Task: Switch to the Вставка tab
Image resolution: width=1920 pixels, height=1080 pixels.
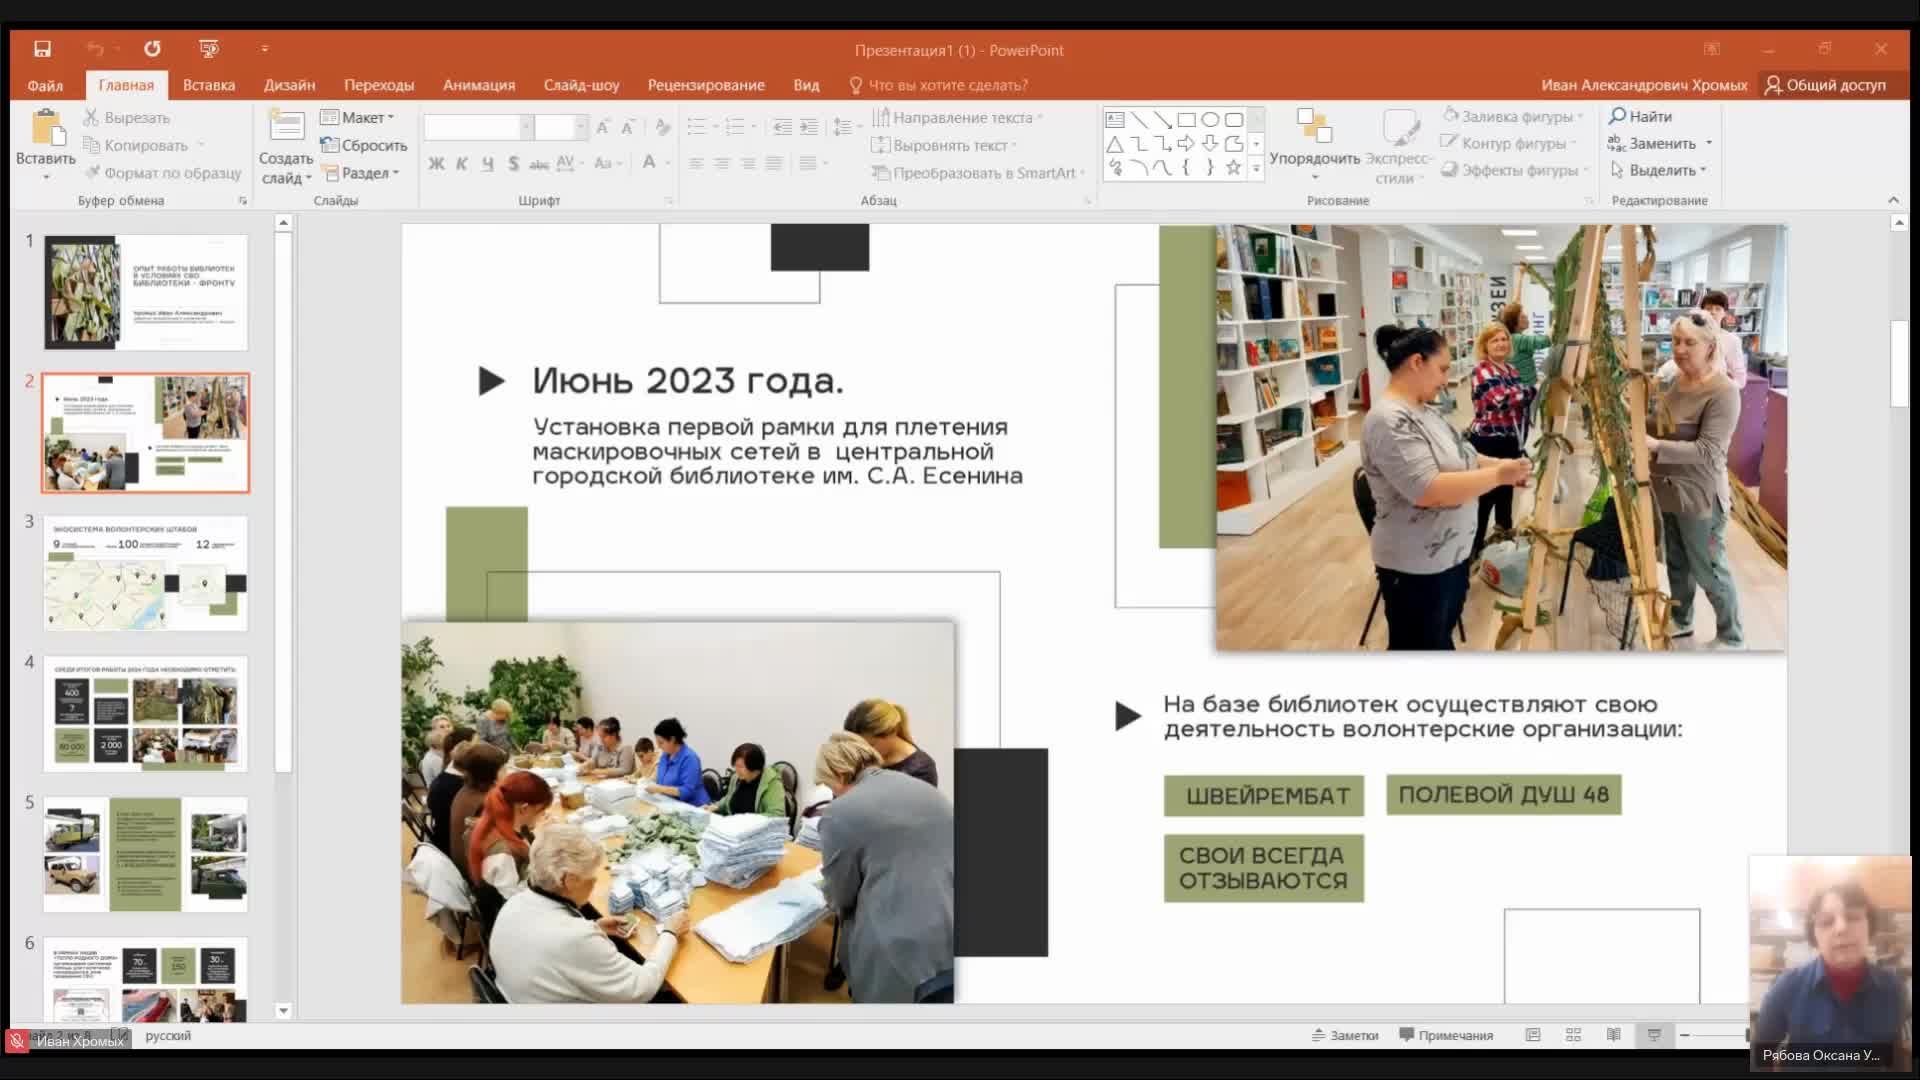Action: (x=208, y=85)
